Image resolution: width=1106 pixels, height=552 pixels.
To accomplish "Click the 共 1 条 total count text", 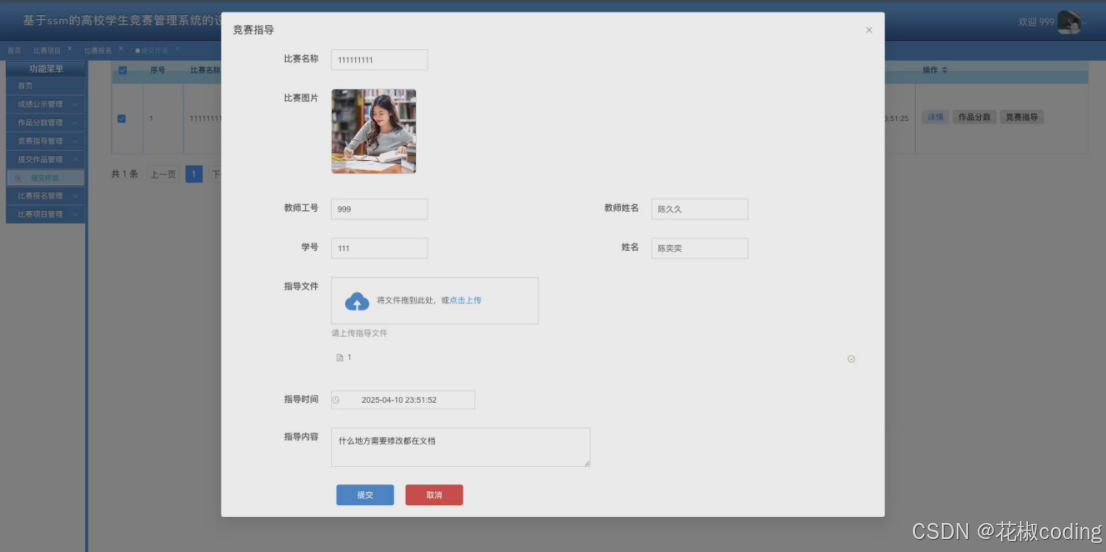I will click(x=124, y=174).
